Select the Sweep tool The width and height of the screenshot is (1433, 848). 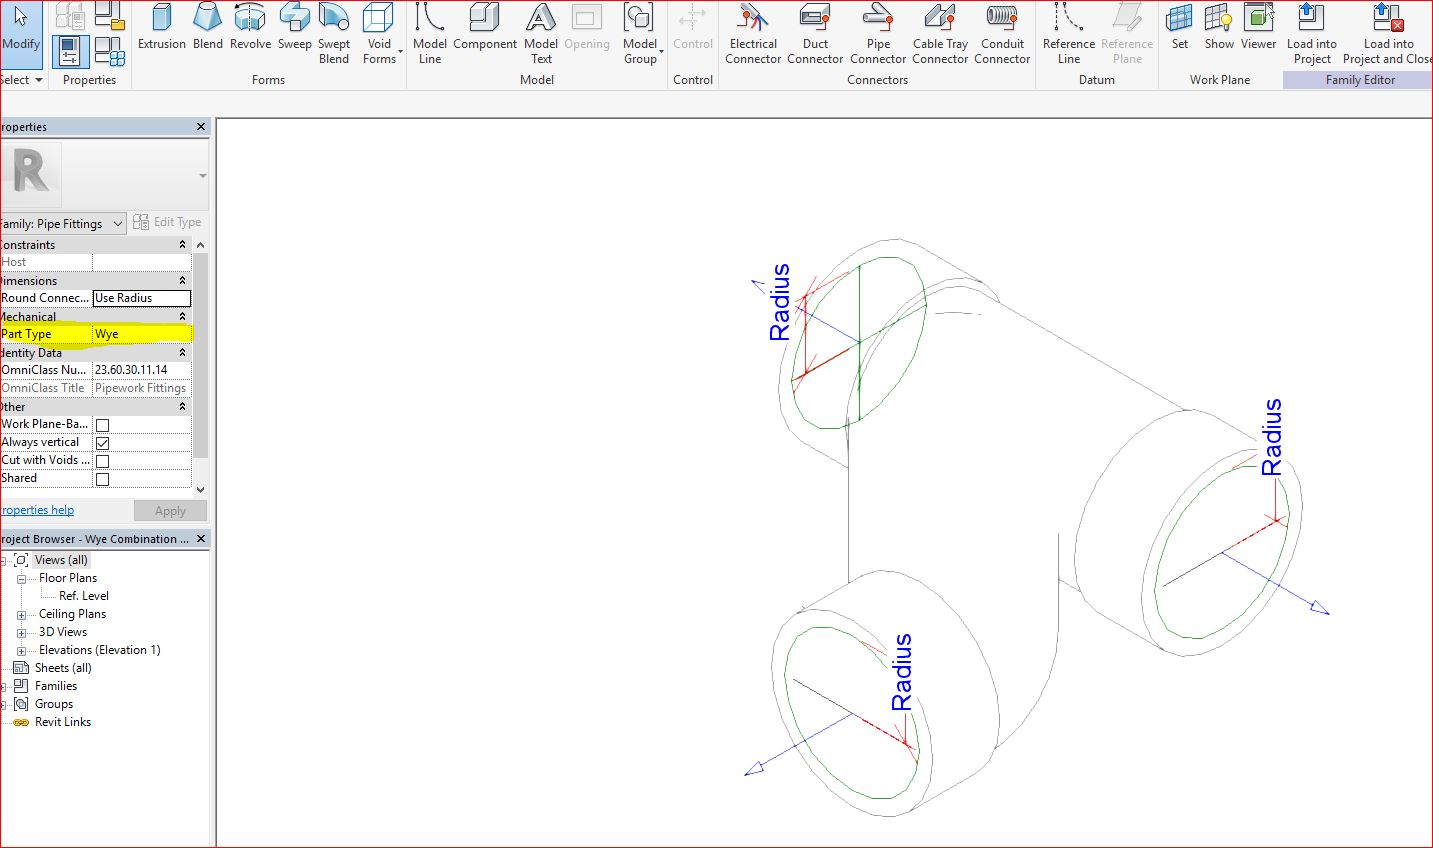(x=294, y=32)
